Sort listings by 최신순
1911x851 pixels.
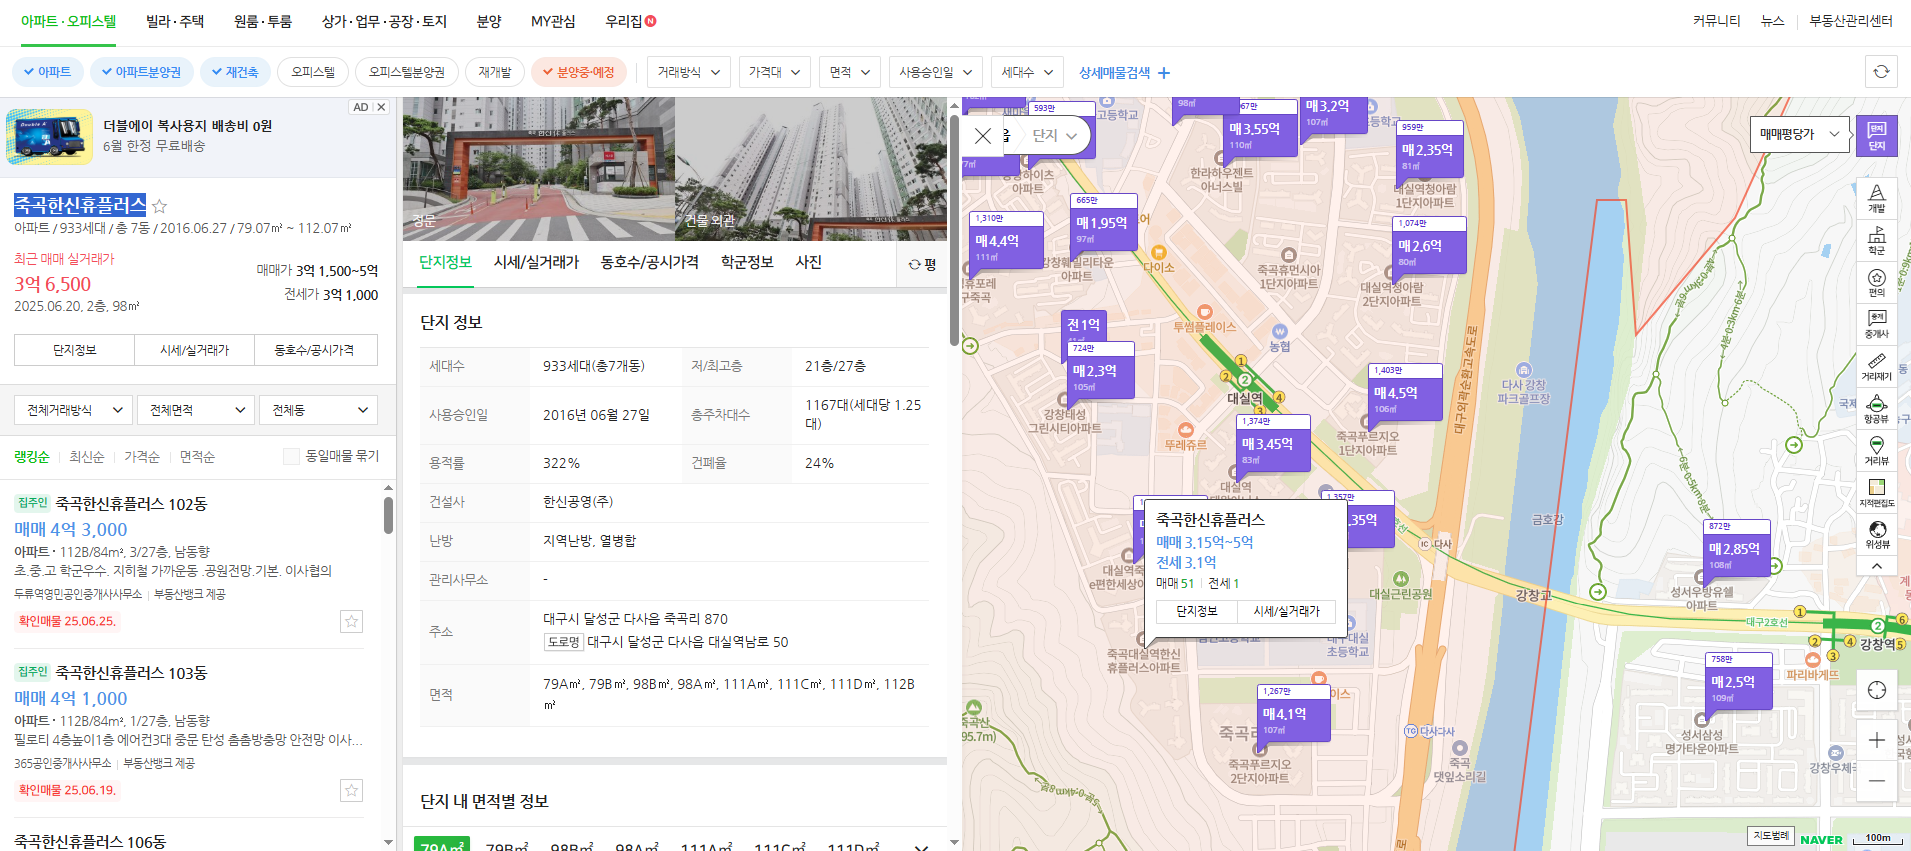[x=87, y=457]
